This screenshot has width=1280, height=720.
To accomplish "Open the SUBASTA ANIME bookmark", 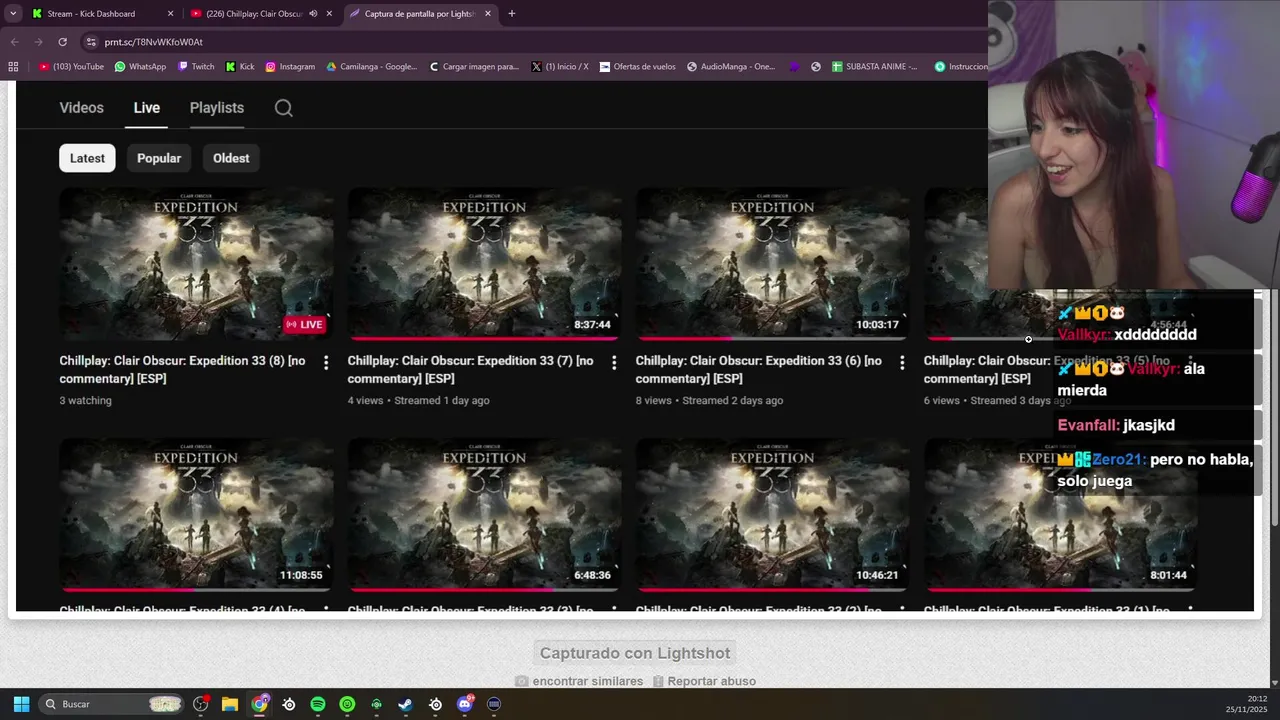I will point(874,67).
